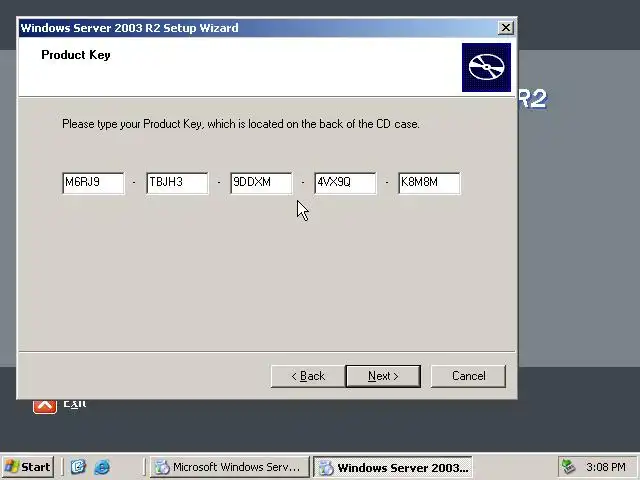Click the 3:08 PM clock
This screenshot has height=480, width=640.
pos(606,467)
